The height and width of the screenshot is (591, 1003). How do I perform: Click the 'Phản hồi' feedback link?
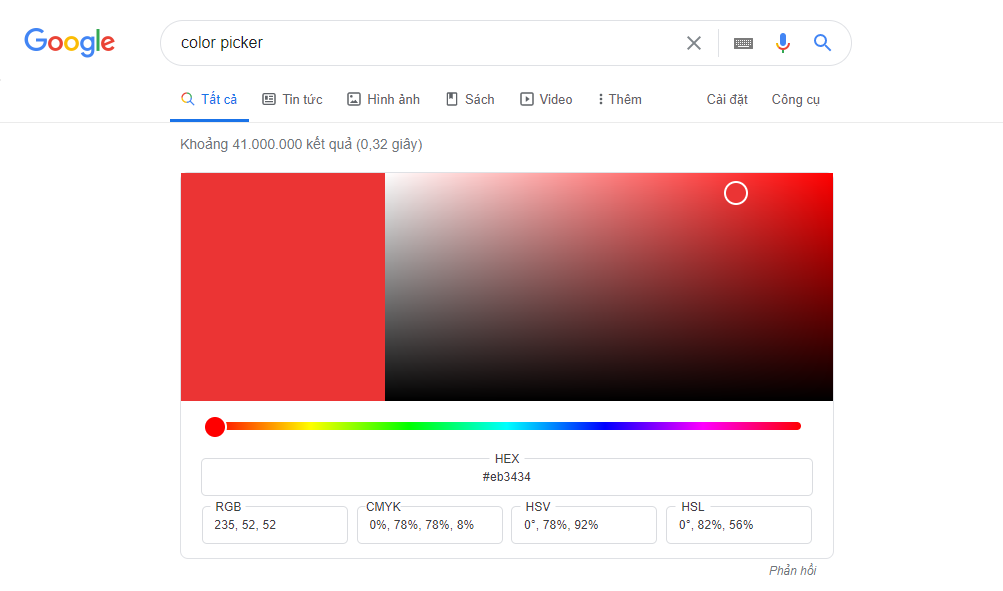(x=793, y=571)
